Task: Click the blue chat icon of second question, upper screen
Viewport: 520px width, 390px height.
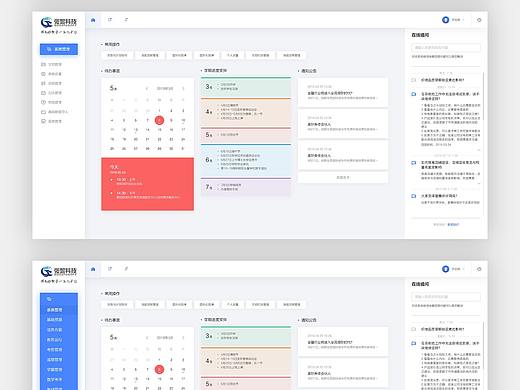Action: [x=414, y=94]
